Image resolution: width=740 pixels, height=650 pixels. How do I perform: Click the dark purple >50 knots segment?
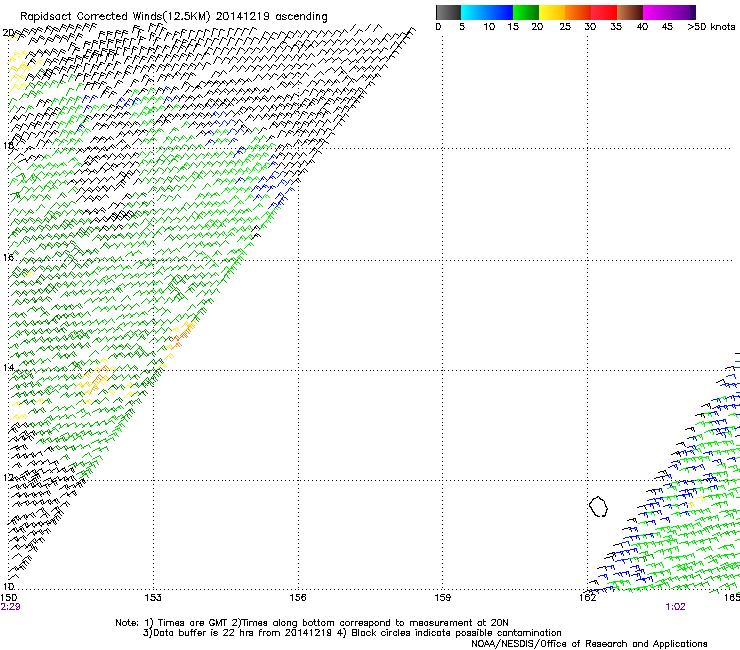(x=693, y=12)
